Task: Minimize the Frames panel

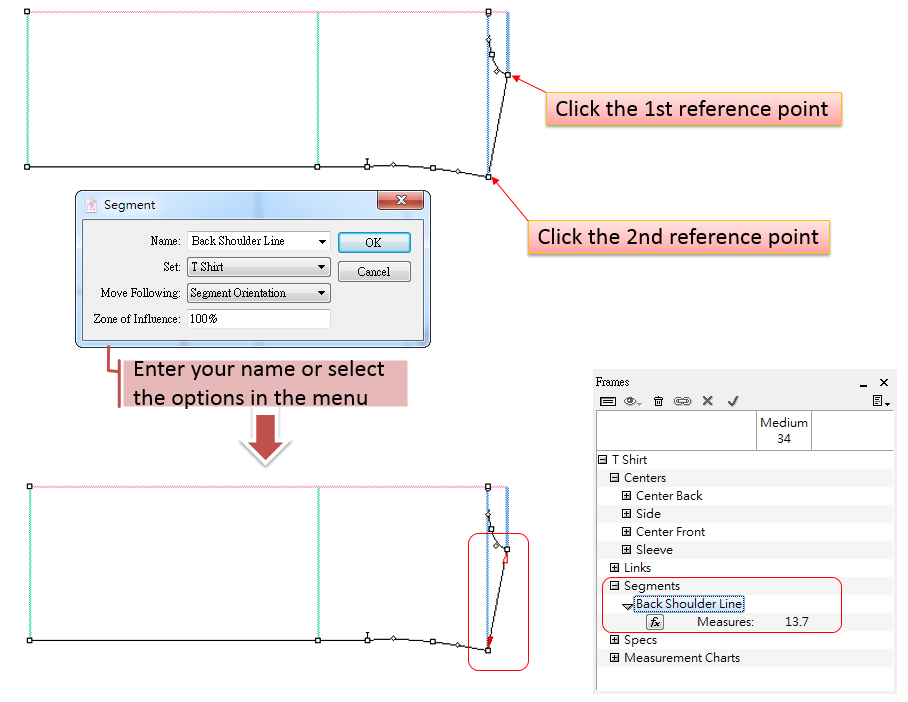Action: click(864, 383)
